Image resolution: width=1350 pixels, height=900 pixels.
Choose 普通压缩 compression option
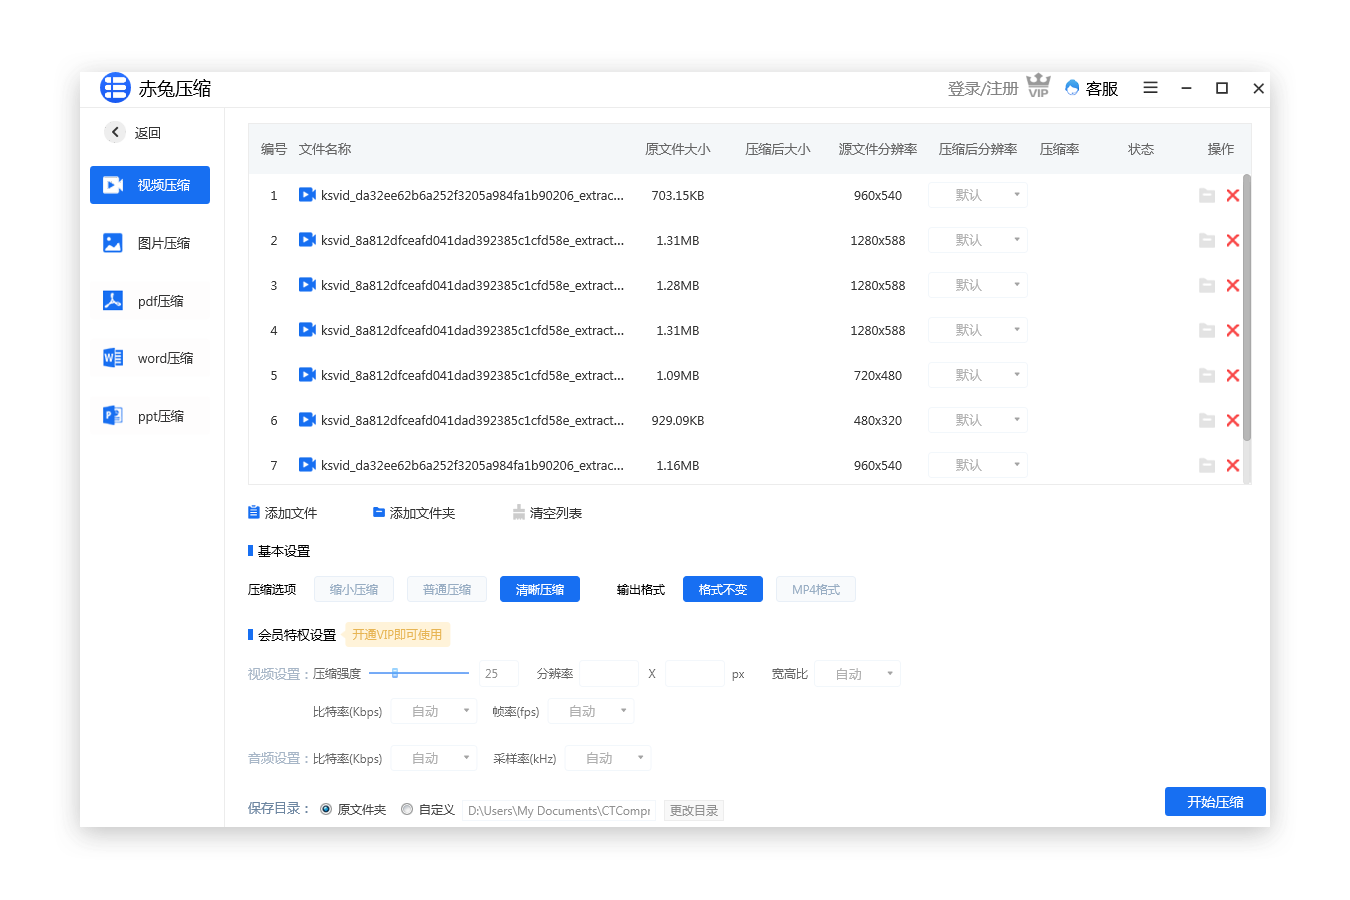tap(447, 590)
